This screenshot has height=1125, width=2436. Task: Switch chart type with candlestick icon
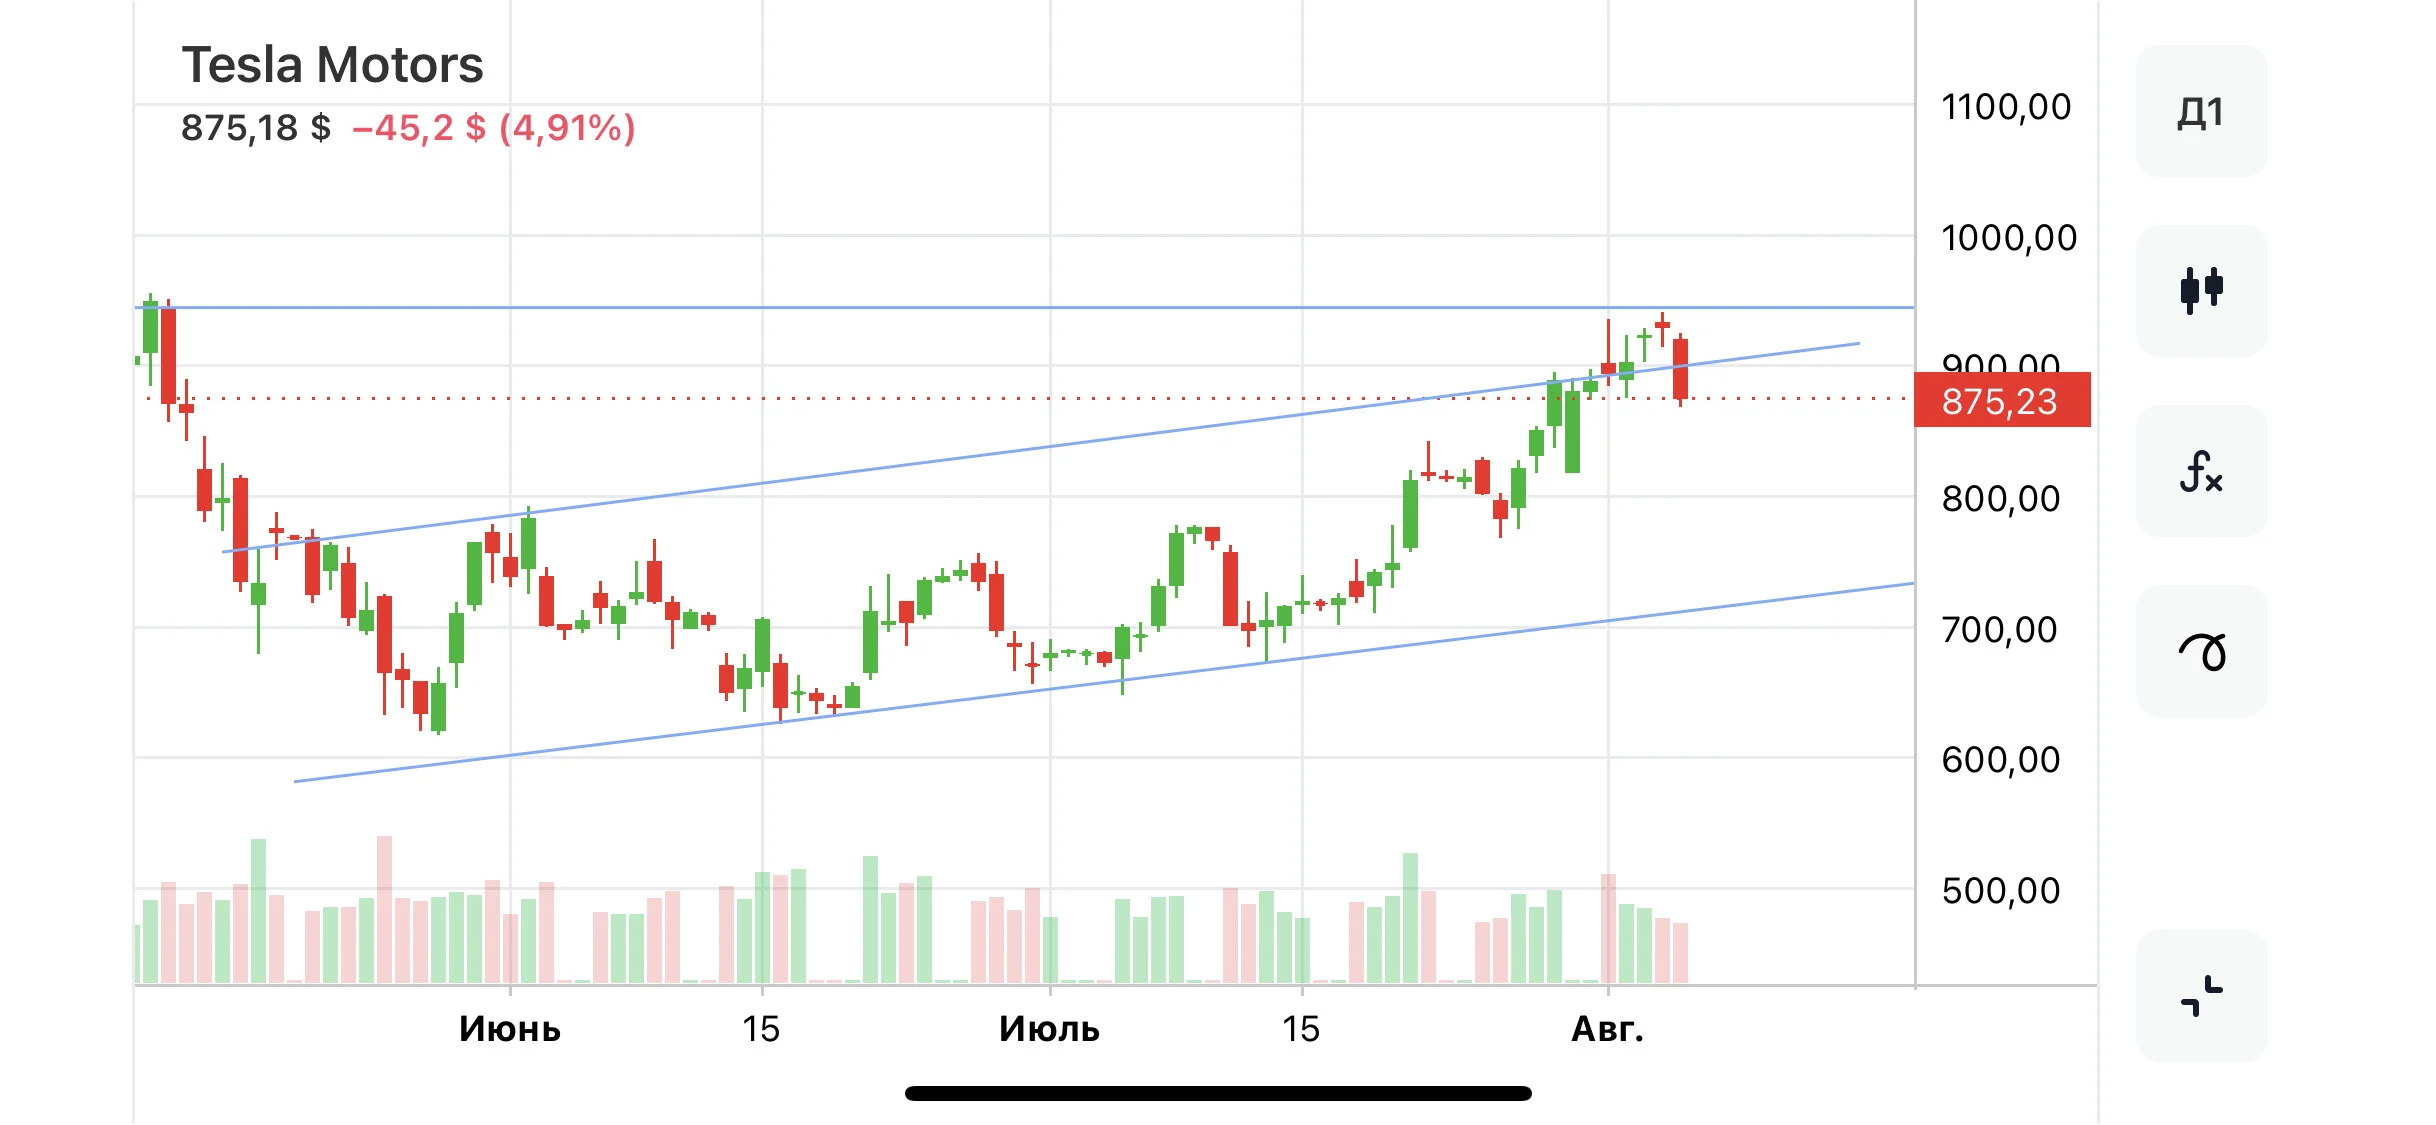pos(2201,291)
